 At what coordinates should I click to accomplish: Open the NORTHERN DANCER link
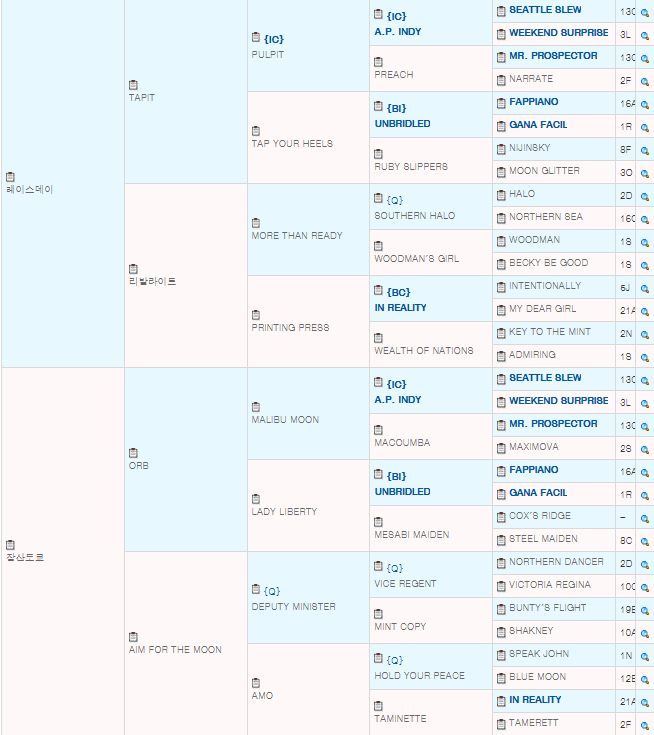(x=556, y=562)
